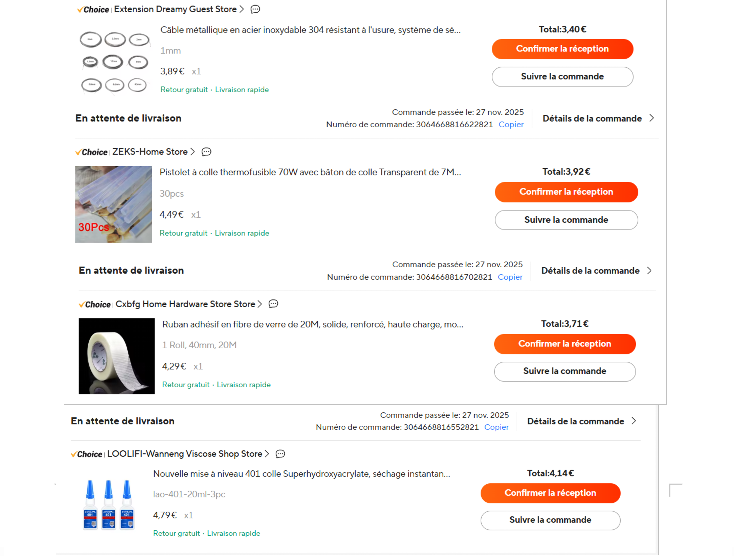This screenshot has width=734, height=556.
Task: Open chat icon for Extension Dreamy Guest Store
Action: pyautogui.click(x=255, y=9)
